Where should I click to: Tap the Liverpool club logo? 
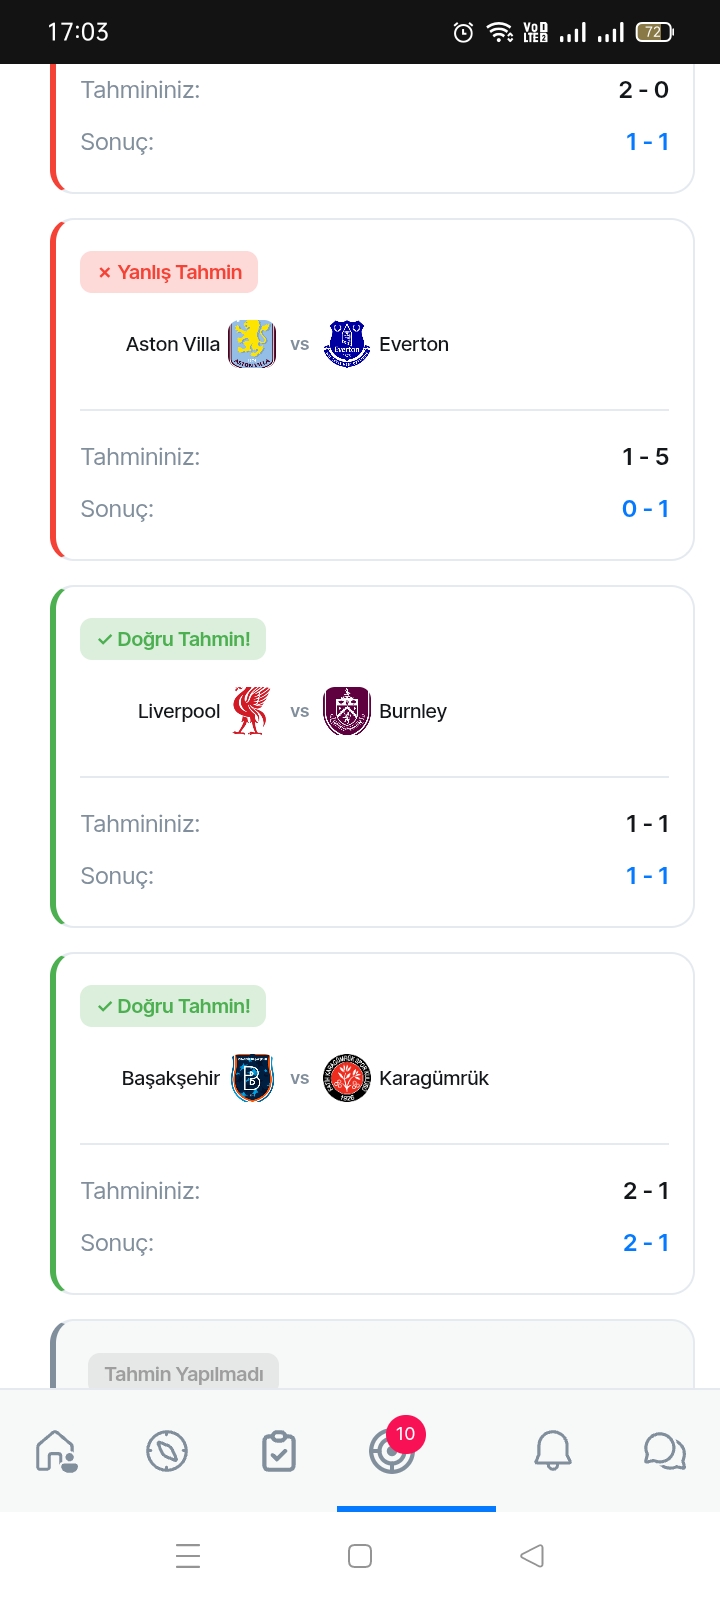coord(252,711)
